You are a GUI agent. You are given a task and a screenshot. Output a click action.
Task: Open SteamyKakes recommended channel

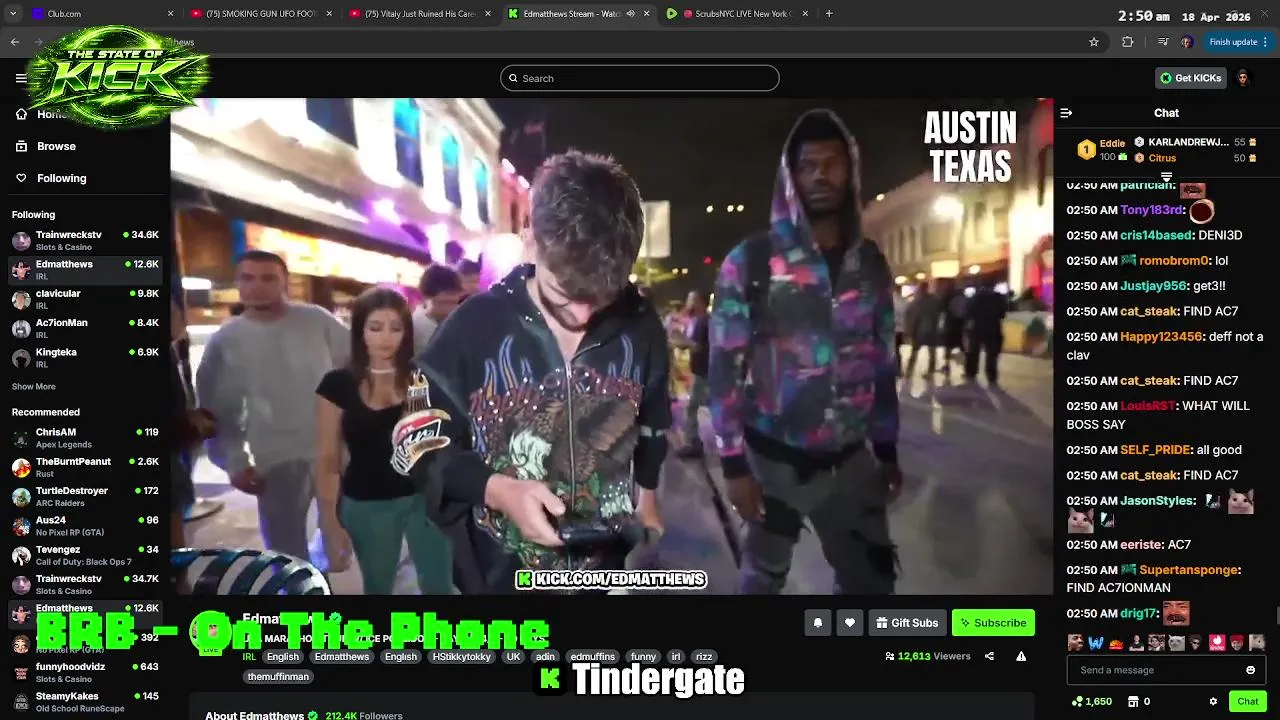[85, 701]
